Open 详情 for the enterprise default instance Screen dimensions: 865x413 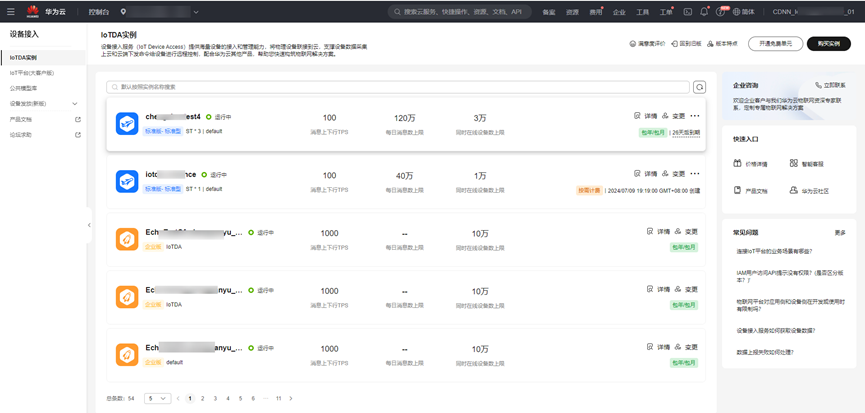[x=659, y=347]
